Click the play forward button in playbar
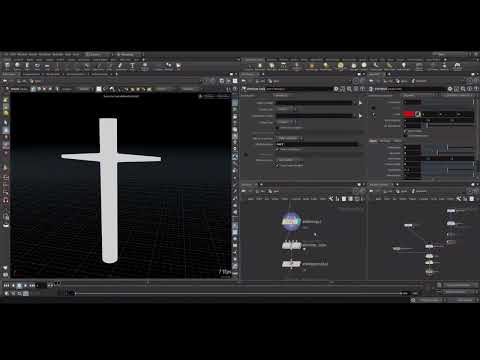 [x=25, y=285]
